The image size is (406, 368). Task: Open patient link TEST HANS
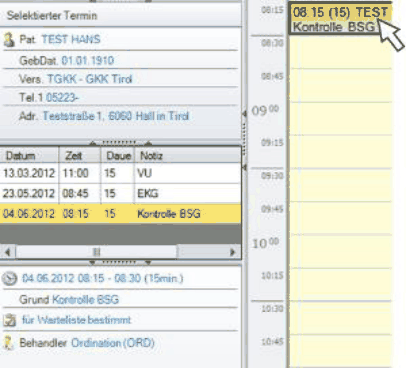tap(71, 39)
